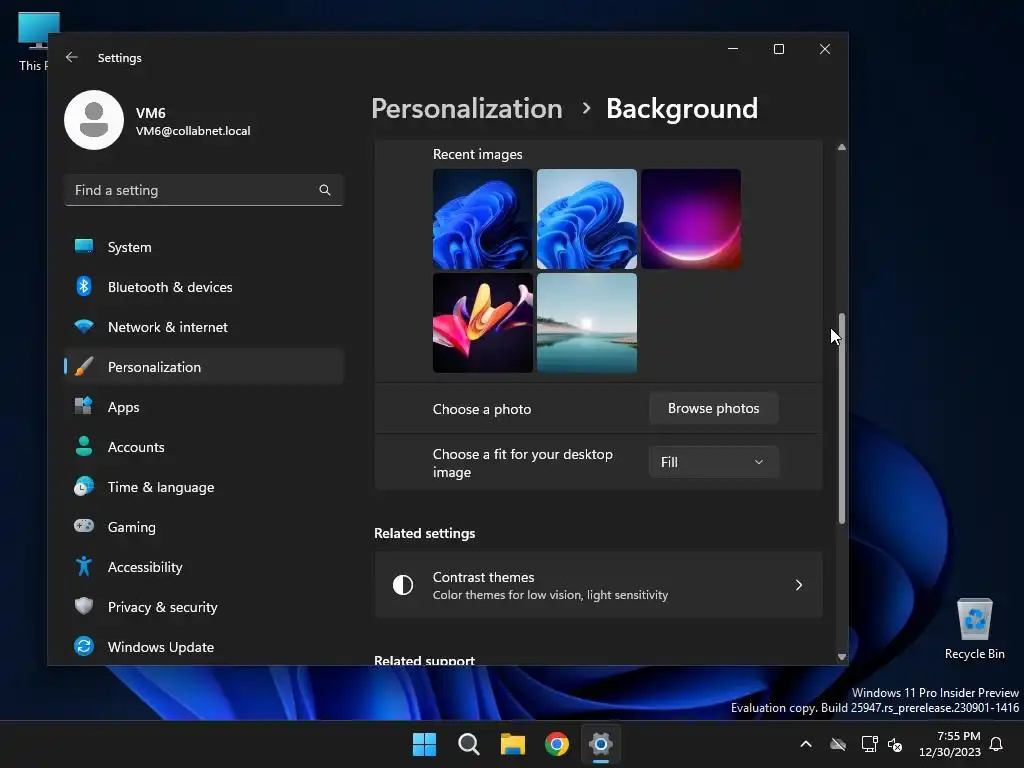
Task: Click 'Choose a fit for your desktop image'
Action: pos(522,463)
